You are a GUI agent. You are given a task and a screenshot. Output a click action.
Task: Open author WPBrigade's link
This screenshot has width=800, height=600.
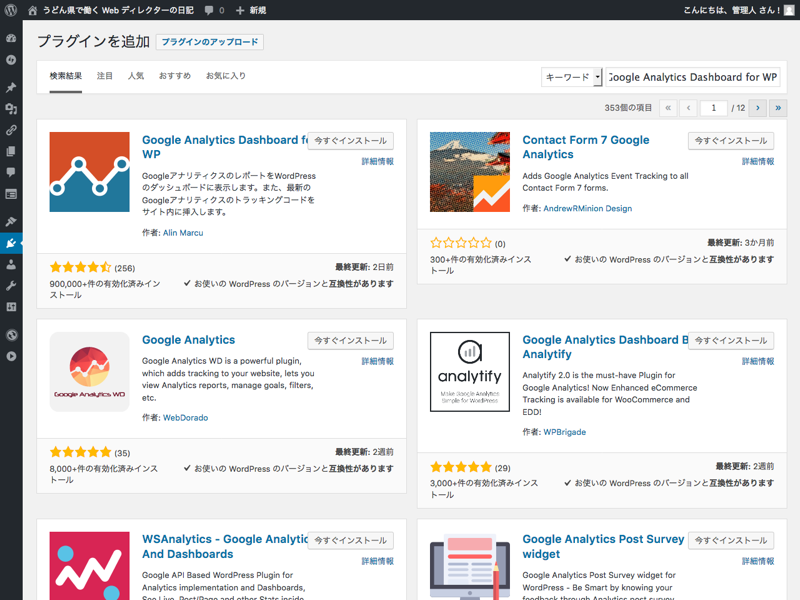coord(564,432)
